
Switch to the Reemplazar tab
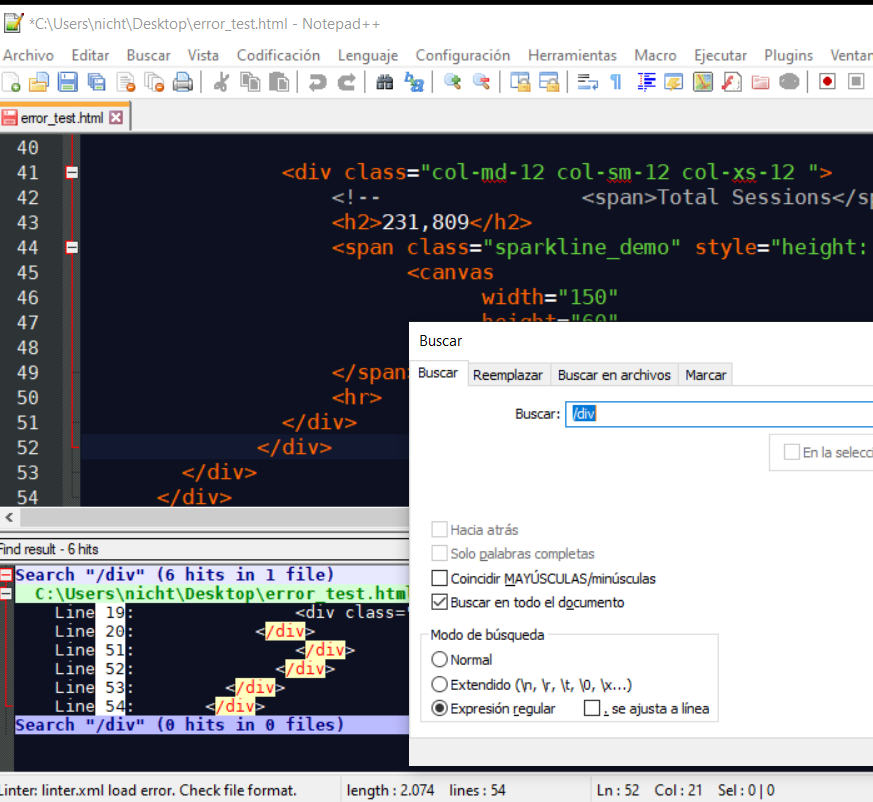click(x=508, y=375)
